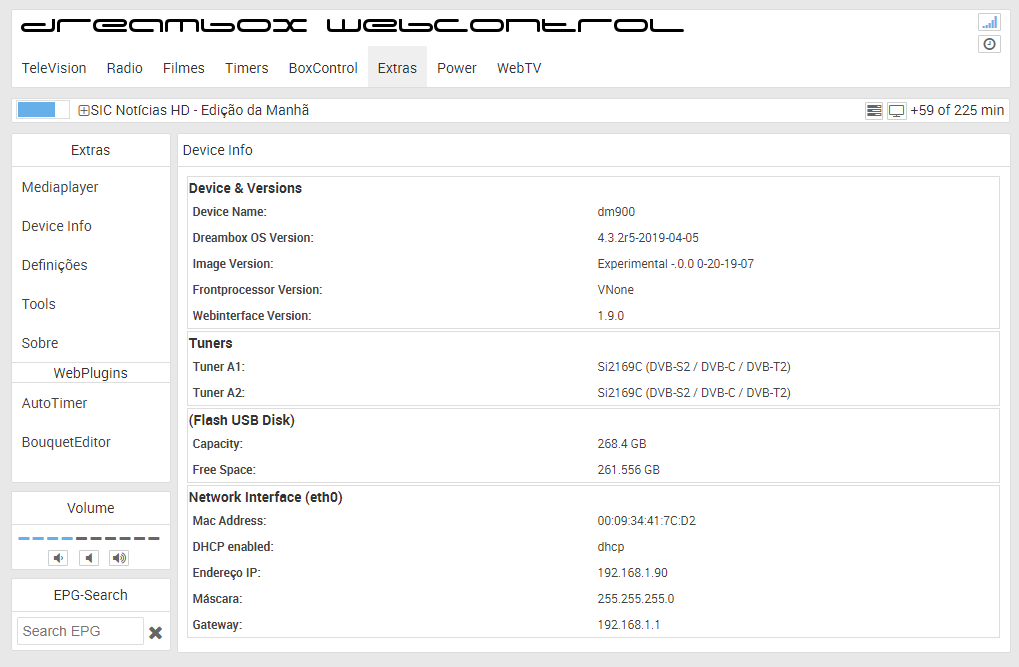Click the DHCP enabled value 'dhcp'
1019x667 pixels.
click(x=611, y=547)
